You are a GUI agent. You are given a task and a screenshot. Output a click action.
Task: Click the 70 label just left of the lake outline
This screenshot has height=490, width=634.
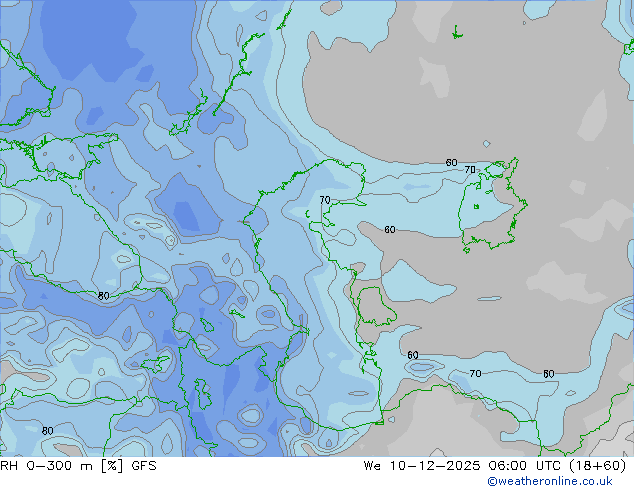click(x=470, y=170)
